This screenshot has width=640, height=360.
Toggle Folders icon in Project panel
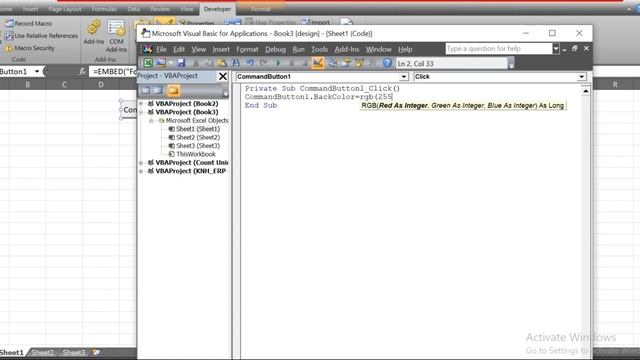click(x=173, y=91)
